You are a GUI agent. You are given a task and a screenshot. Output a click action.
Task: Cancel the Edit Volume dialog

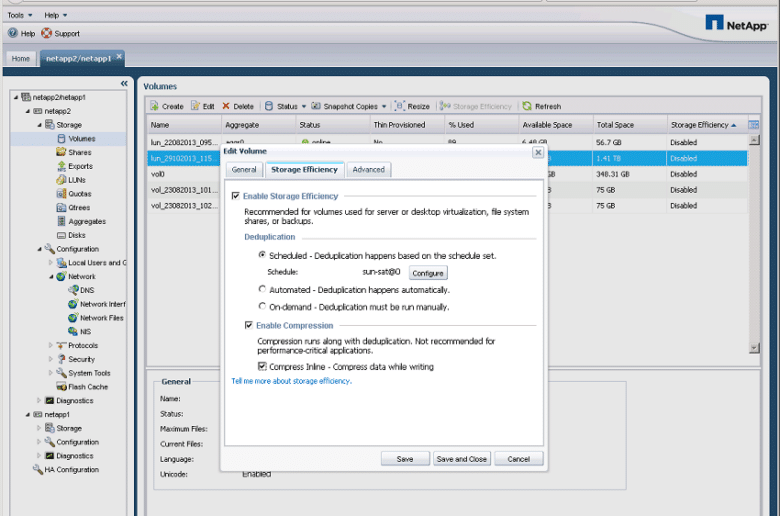[x=518, y=459]
